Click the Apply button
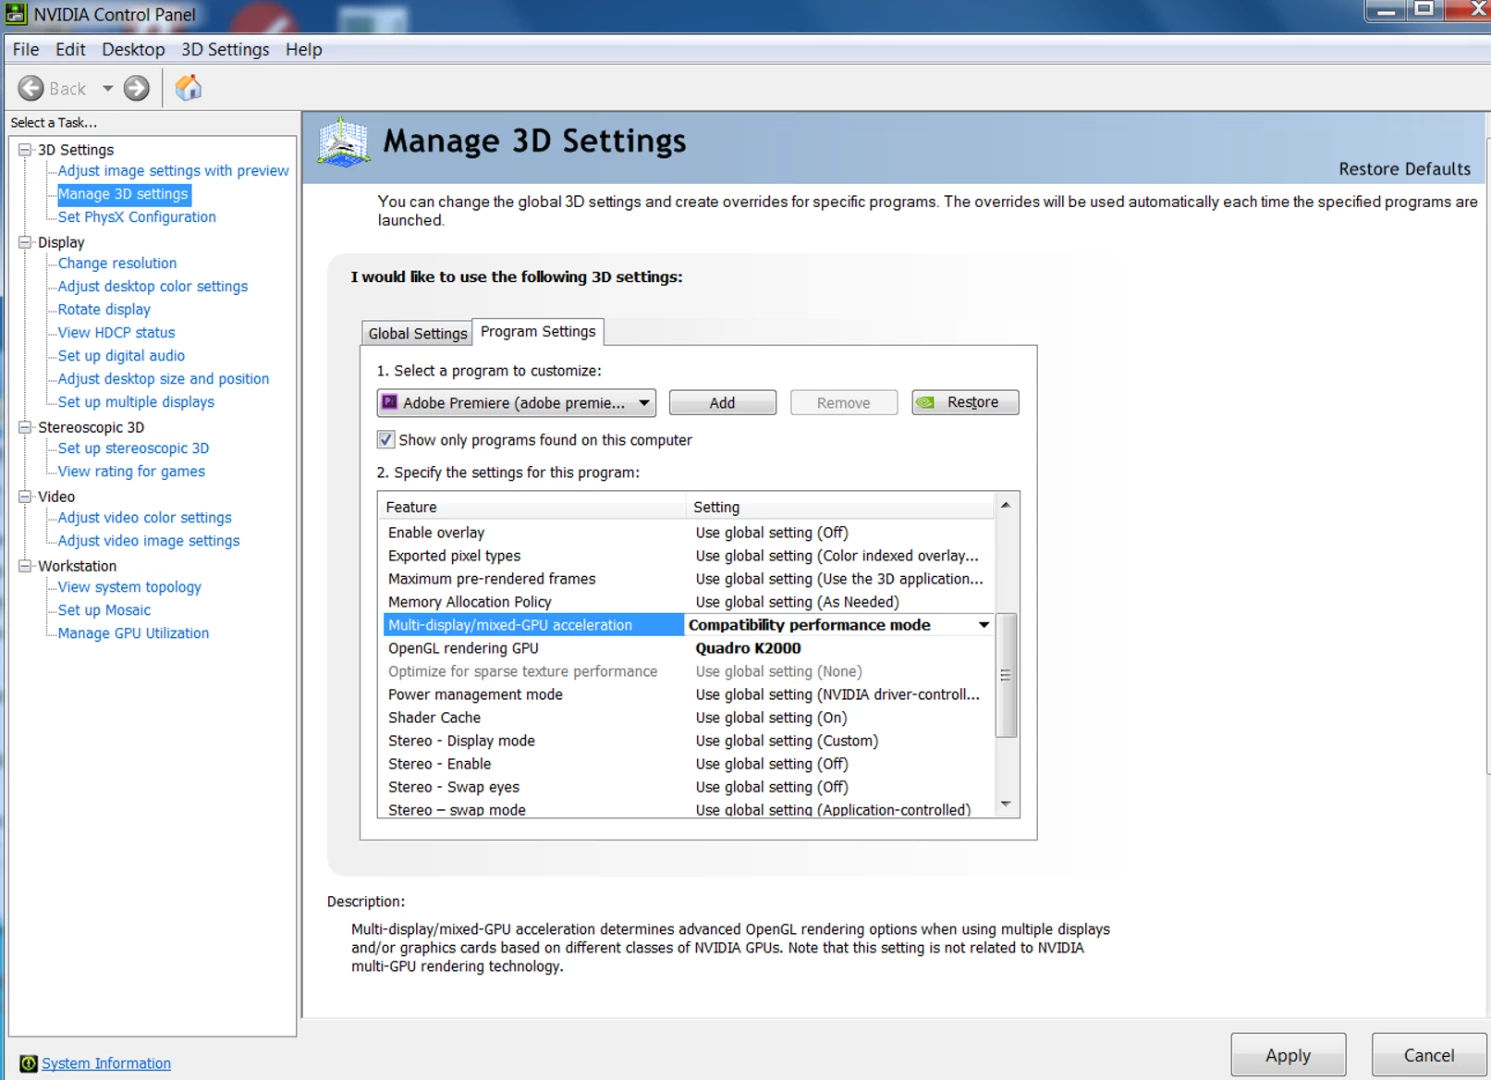The image size is (1491, 1080). (1288, 1055)
